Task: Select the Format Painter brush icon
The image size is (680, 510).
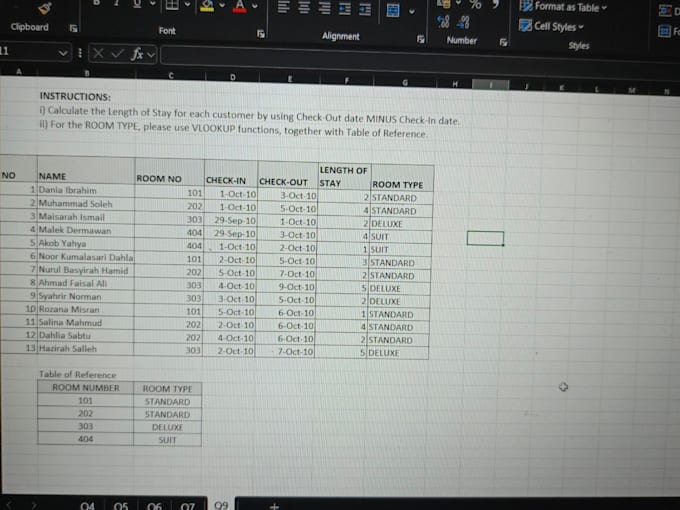Action: tap(45, 7)
